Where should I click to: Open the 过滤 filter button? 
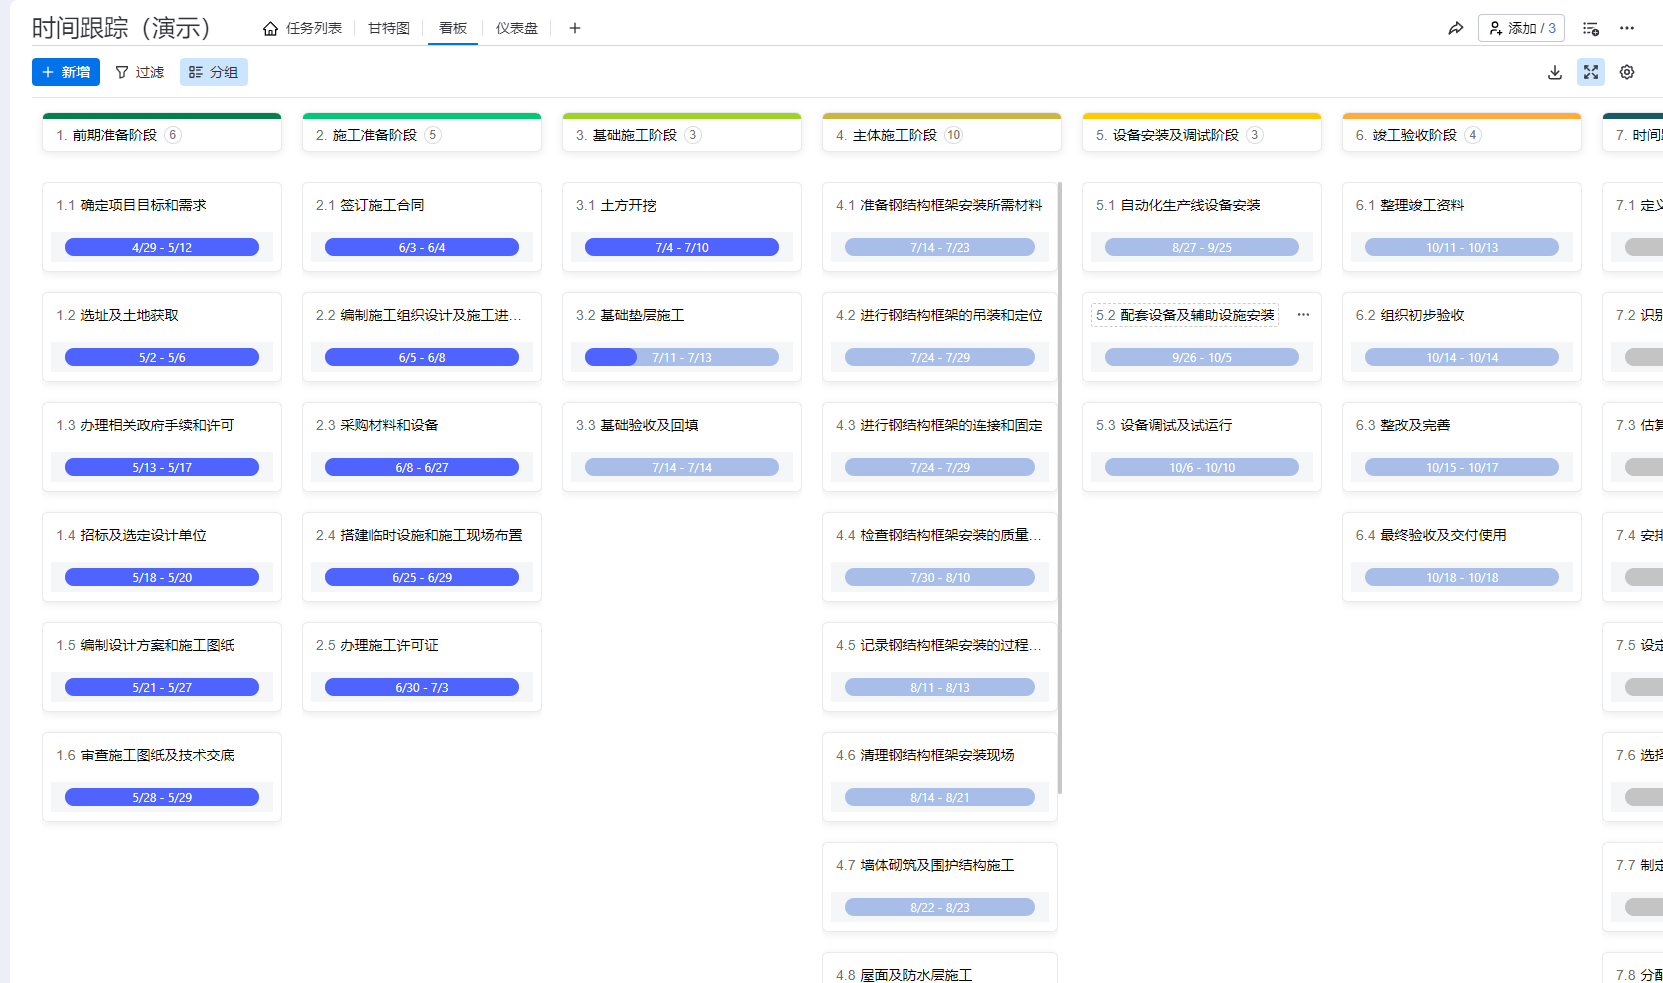pos(140,72)
